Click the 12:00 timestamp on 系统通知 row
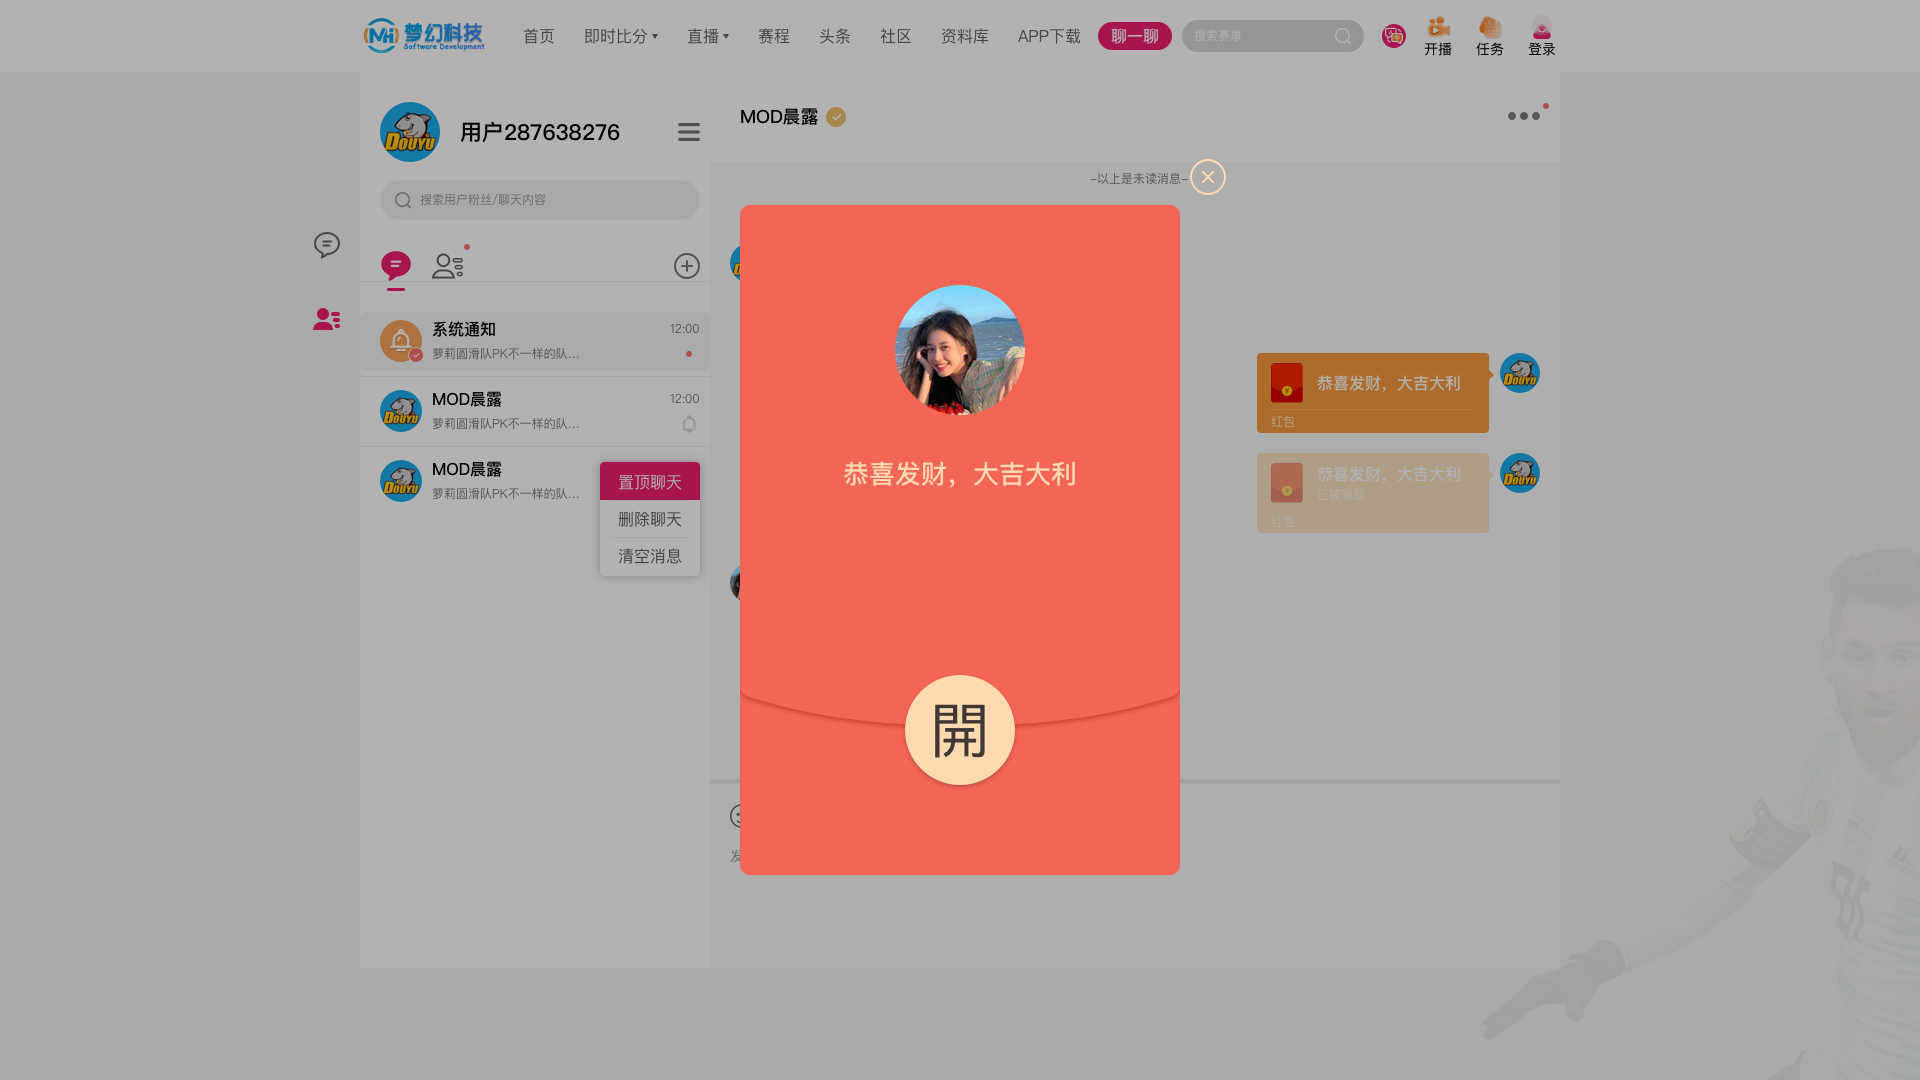 pyautogui.click(x=685, y=329)
